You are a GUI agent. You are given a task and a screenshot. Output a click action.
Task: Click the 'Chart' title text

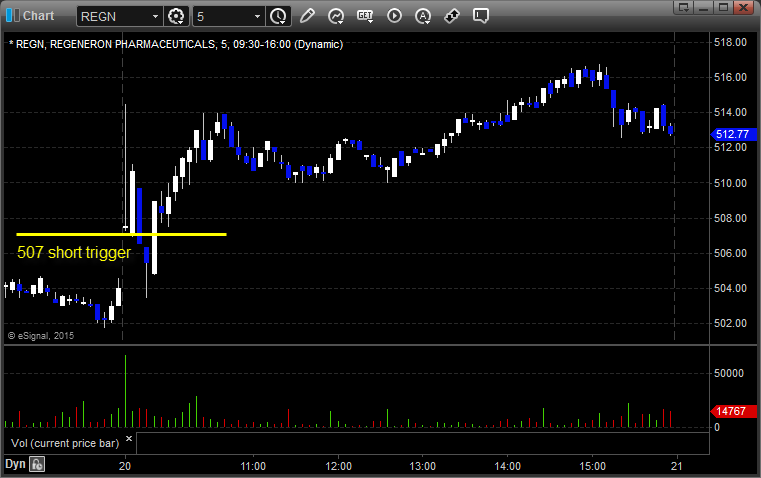tap(39, 16)
